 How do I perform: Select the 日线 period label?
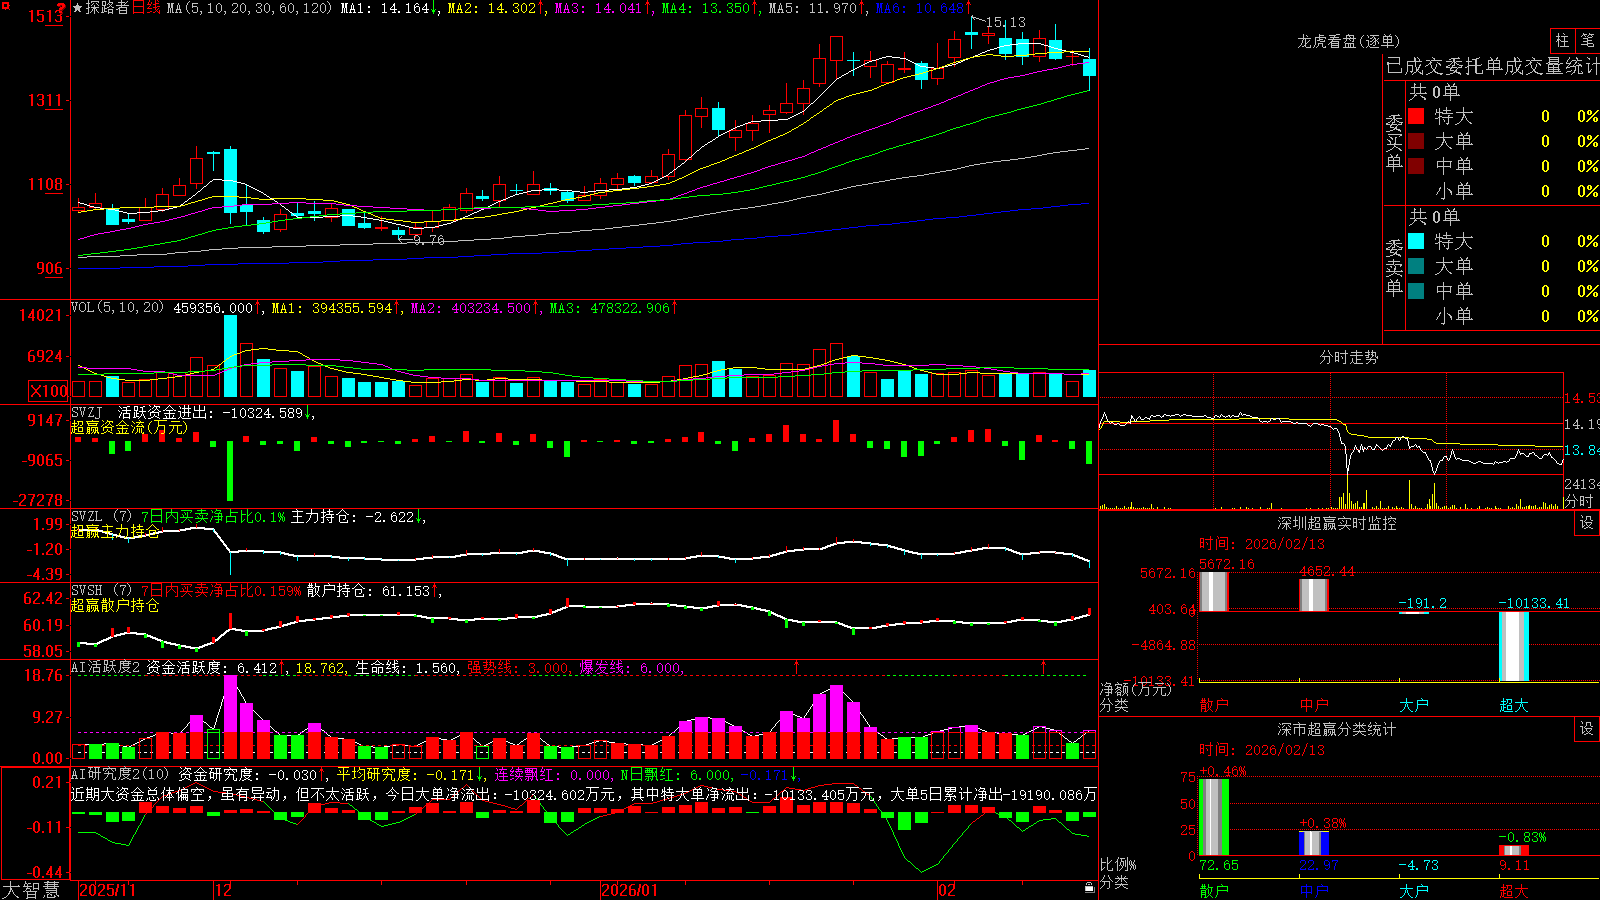pos(146,8)
